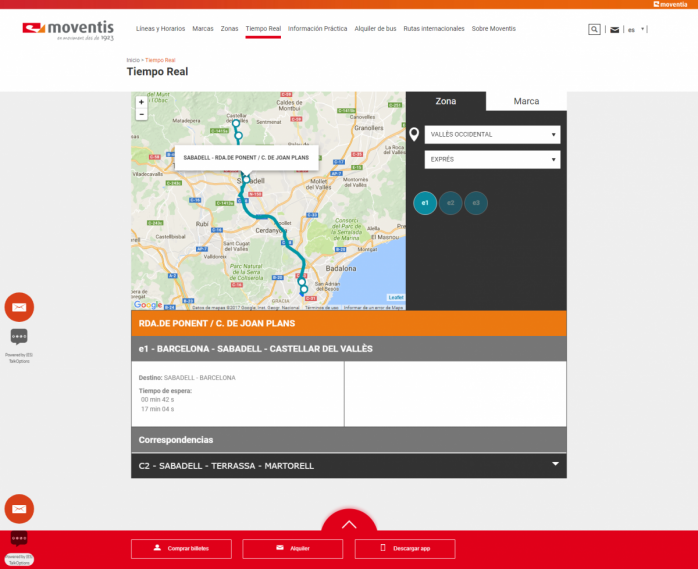Click the Tiempo Real breadcrumb link
Image resolution: width=698 pixels, height=569 pixels.
click(160, 60)
